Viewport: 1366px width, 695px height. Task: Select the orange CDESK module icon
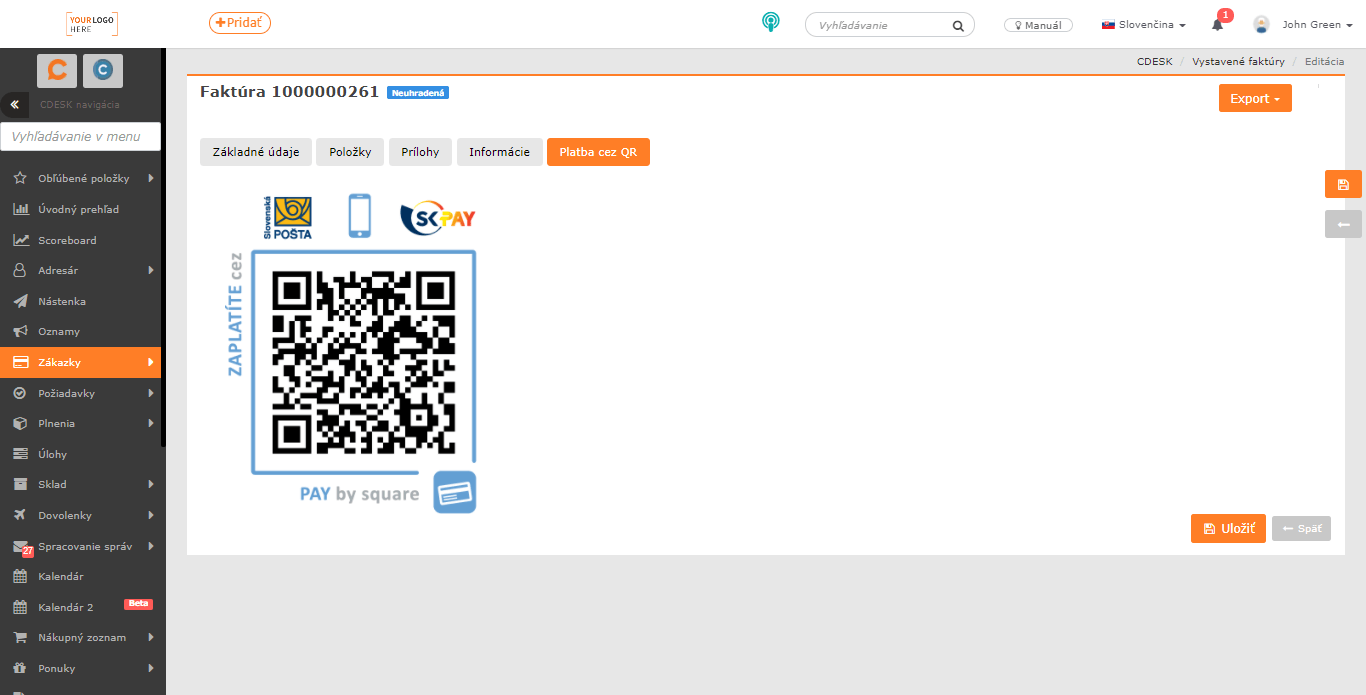(x=57, y=71)
